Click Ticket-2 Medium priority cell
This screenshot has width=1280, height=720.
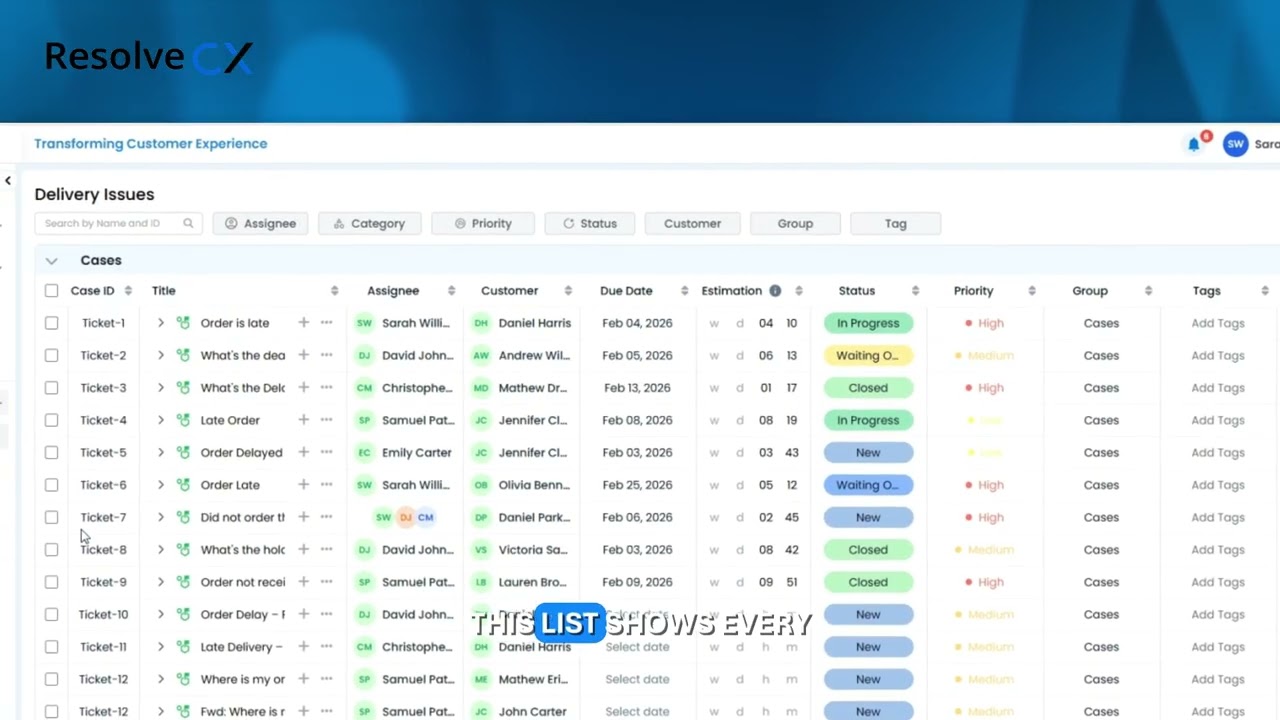984,355
